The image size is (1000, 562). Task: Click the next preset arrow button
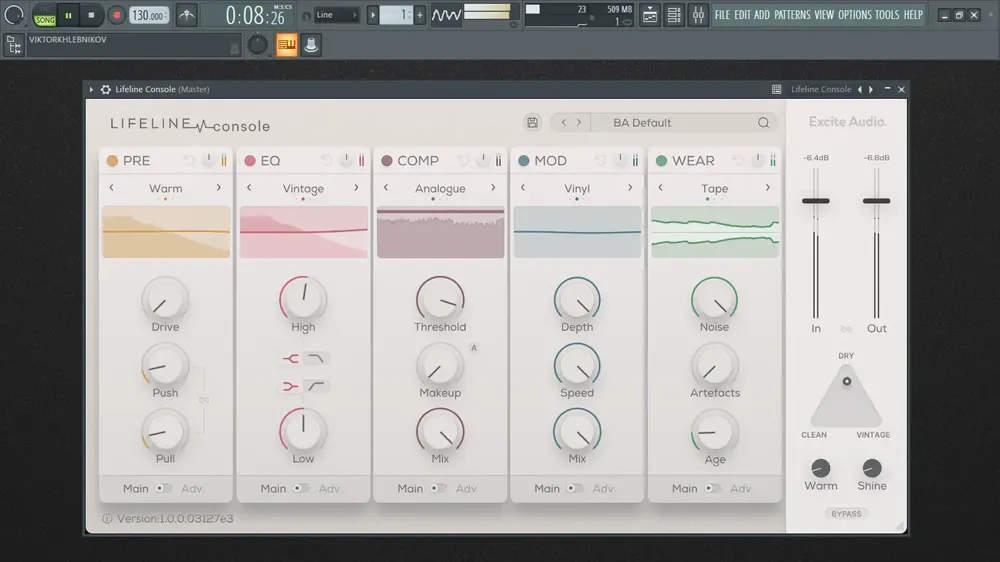[x=579, y=122]
